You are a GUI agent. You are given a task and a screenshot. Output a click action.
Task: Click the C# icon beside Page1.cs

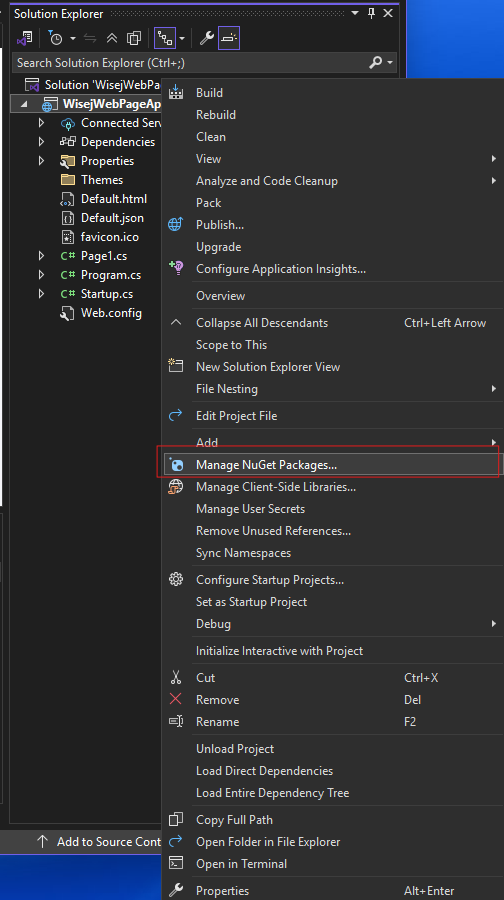pyautogui.click(x=68, y=256)
